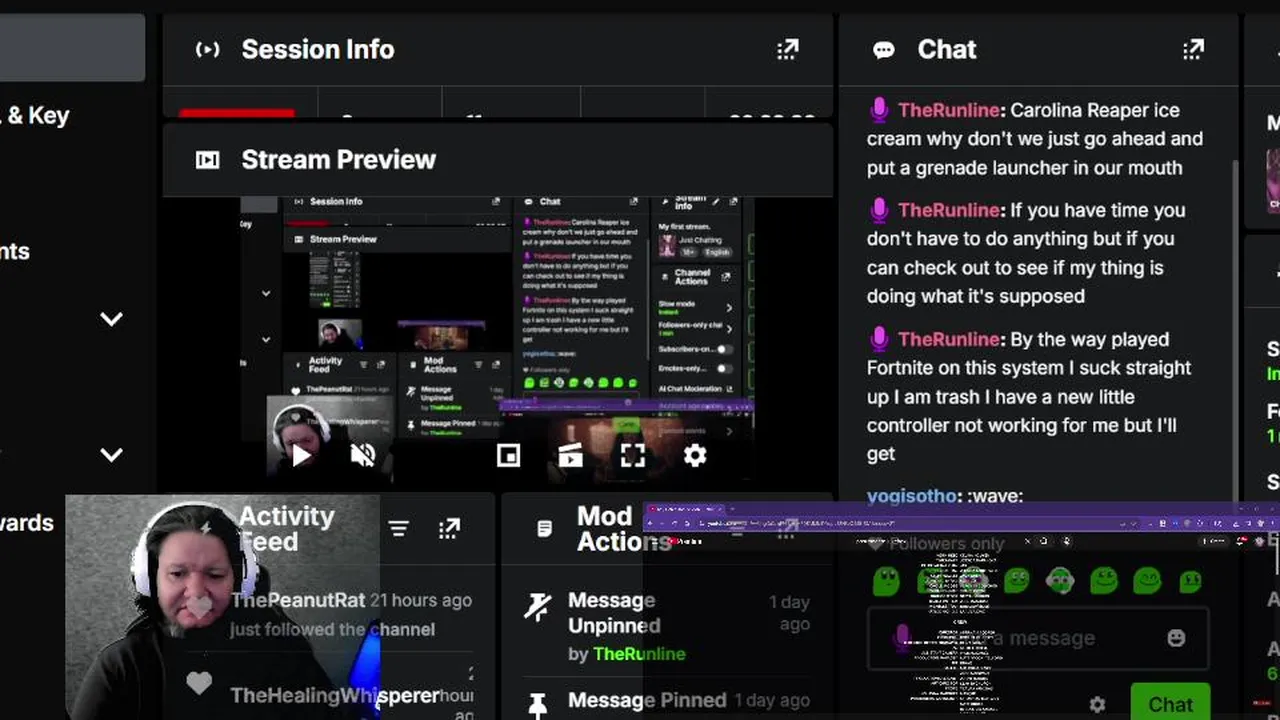This screenshot has width=1280, height=720.
Task: Click the Message Pinned pin icon
Action: [538, 706]
